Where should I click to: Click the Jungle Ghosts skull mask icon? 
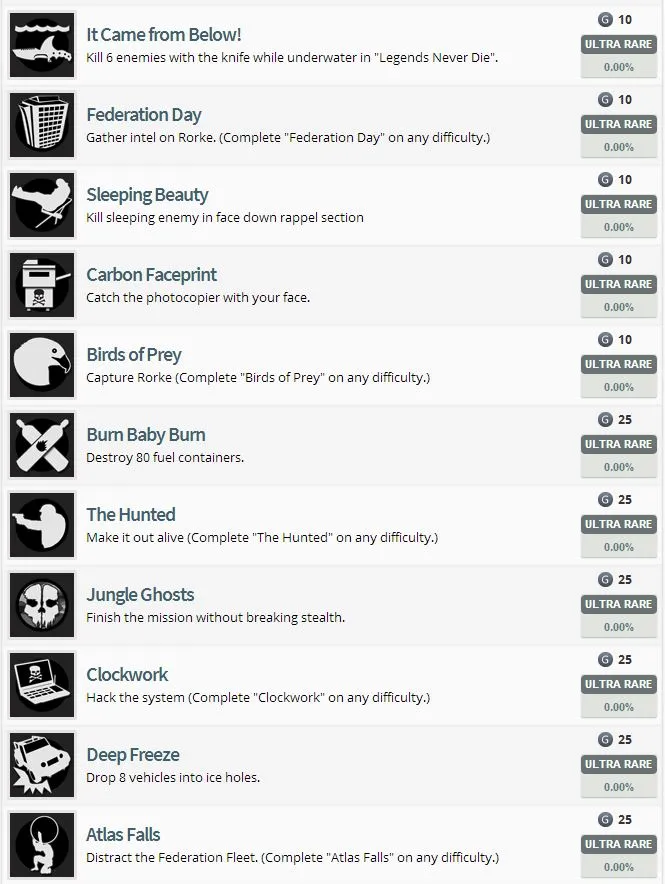click(x=42, y=606)
